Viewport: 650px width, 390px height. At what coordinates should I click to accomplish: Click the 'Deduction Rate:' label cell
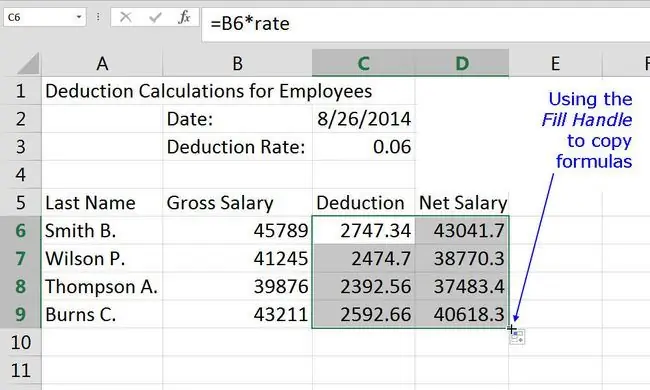tap(238, 147)
